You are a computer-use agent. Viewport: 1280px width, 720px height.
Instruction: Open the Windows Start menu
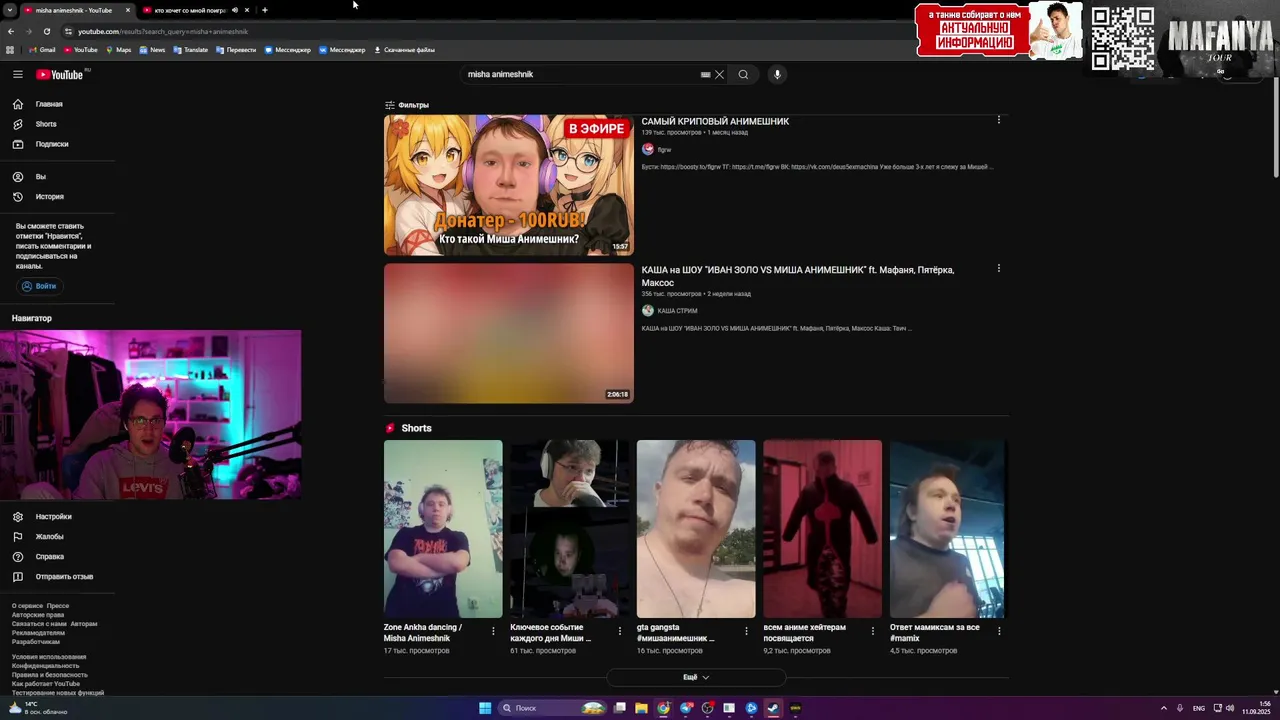tap(485, 708)
